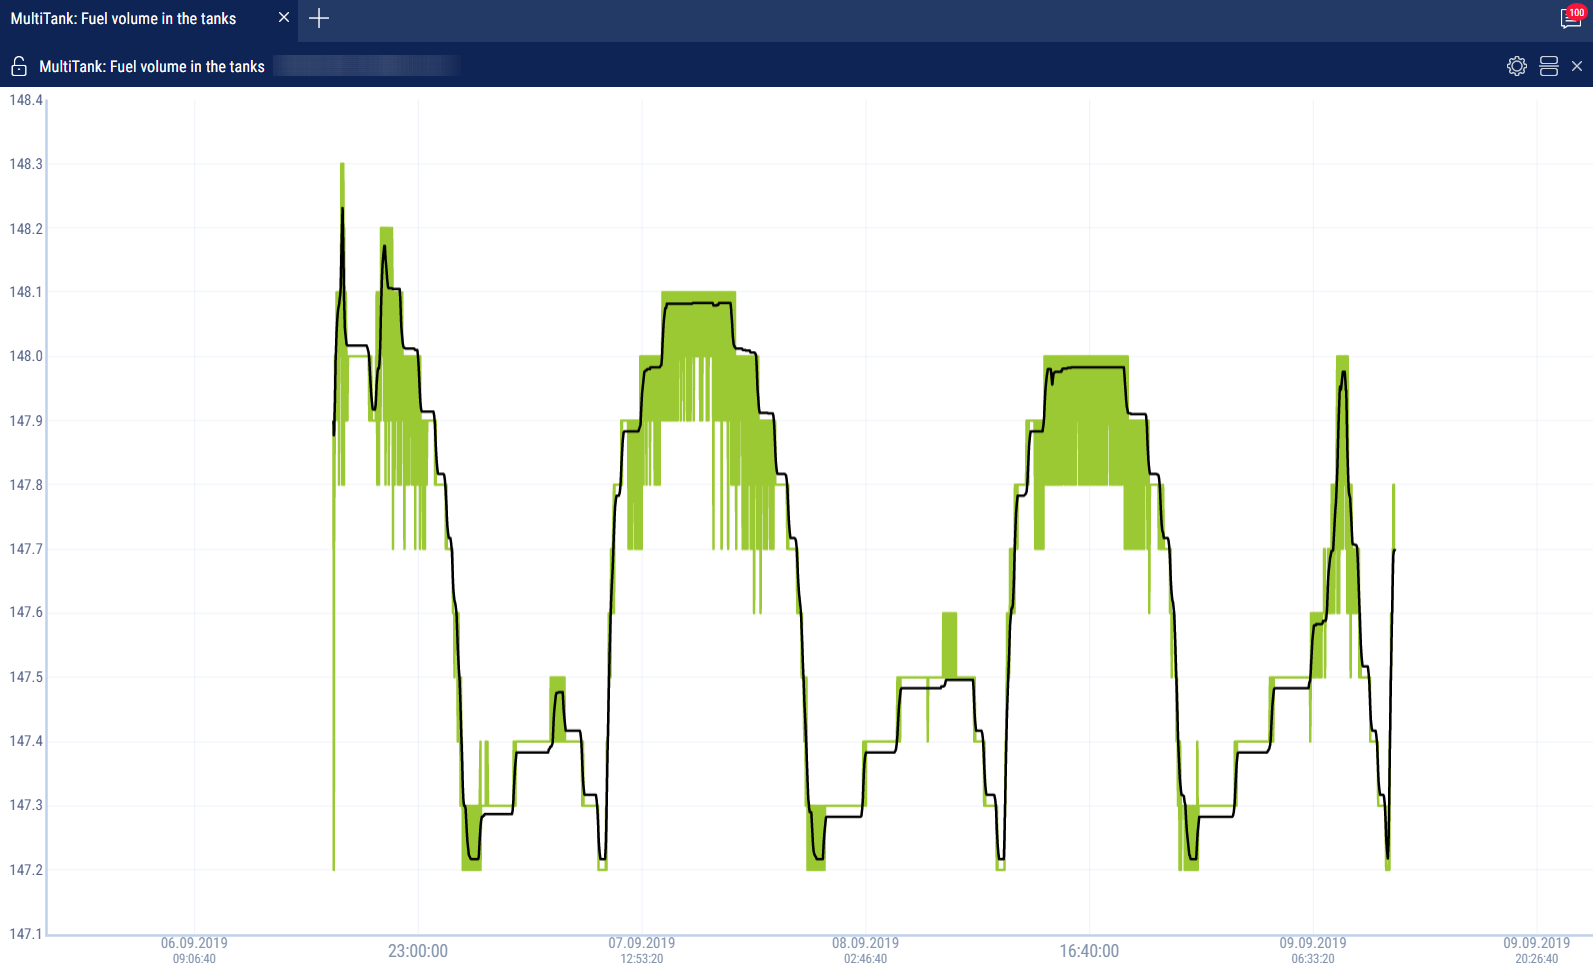Click the 147.3 y-axis label
The width and height of the screenshot is (1593, 965).
[26, 805]
